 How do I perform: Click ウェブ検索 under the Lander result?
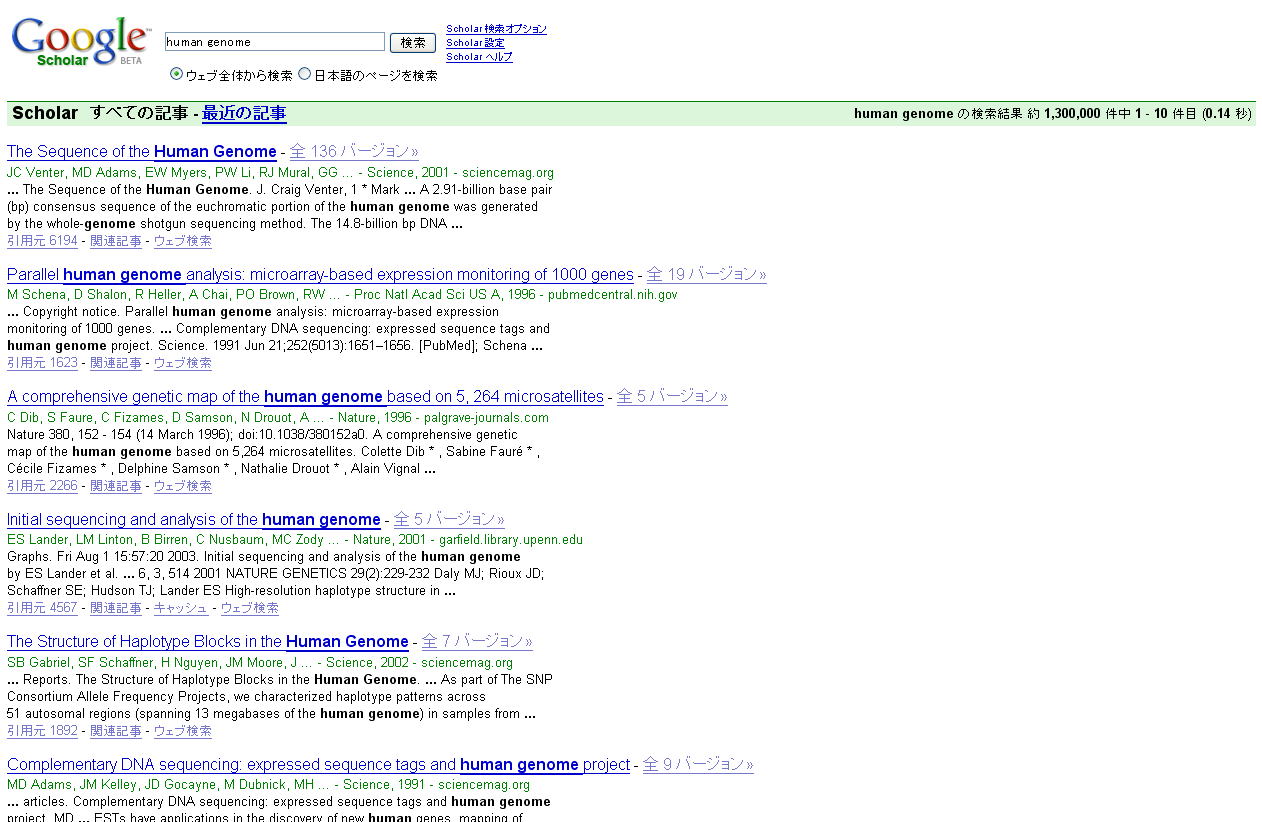pyautogui.click(x=250, y=608)
